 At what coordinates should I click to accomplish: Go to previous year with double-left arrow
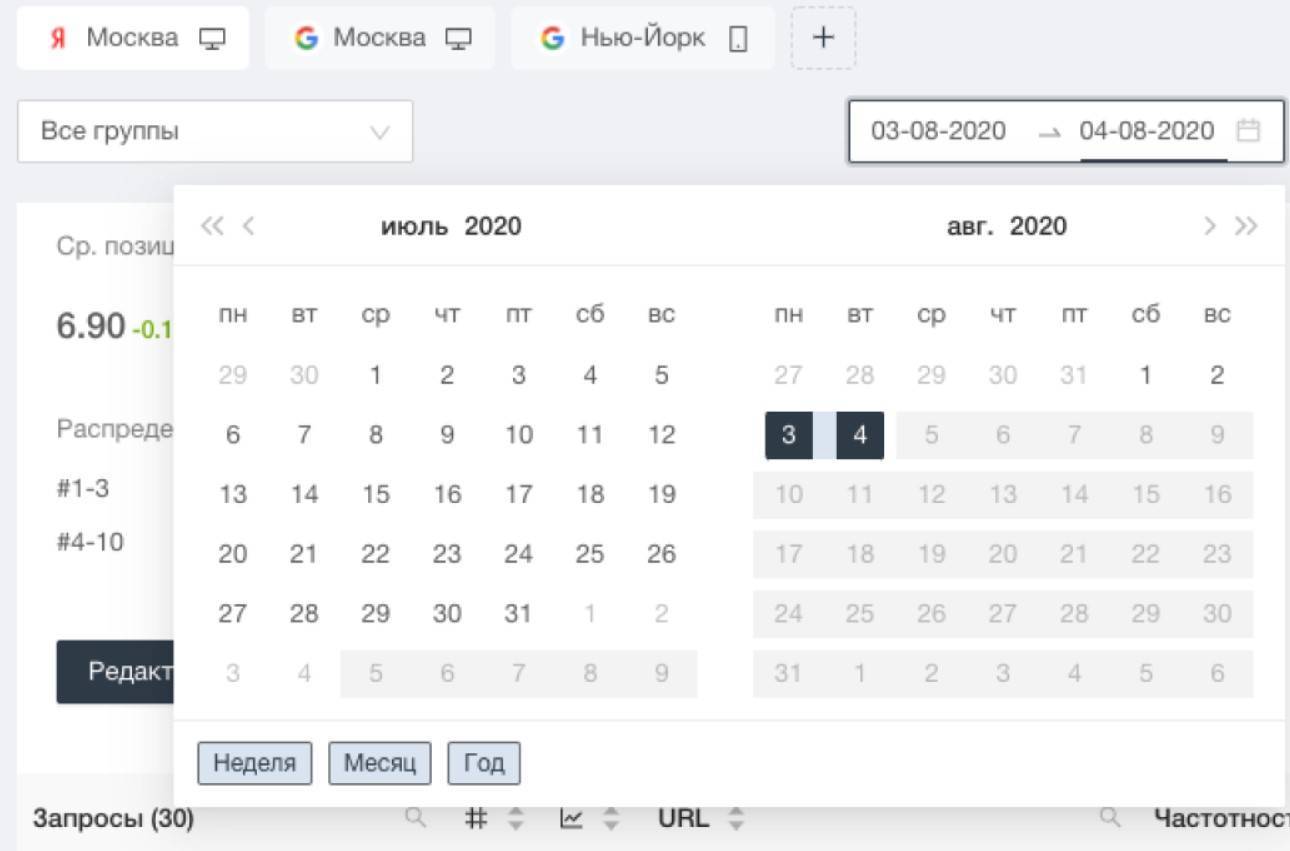[211, 226]
